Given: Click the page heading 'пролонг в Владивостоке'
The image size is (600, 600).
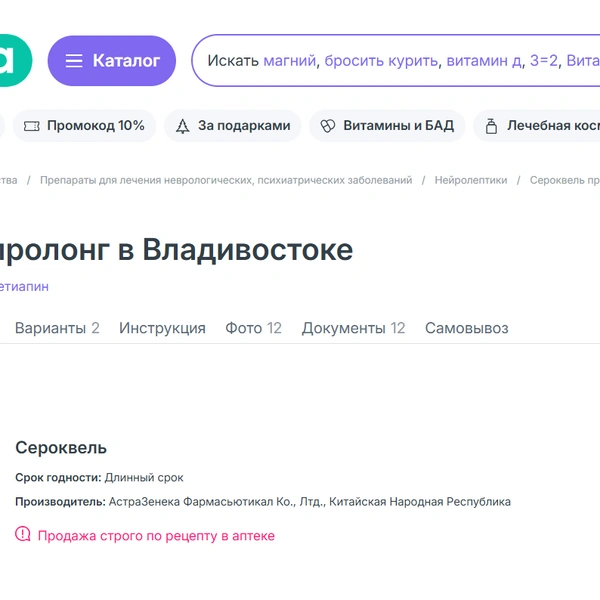Looking at the screenshot, I should pos(176,250).
